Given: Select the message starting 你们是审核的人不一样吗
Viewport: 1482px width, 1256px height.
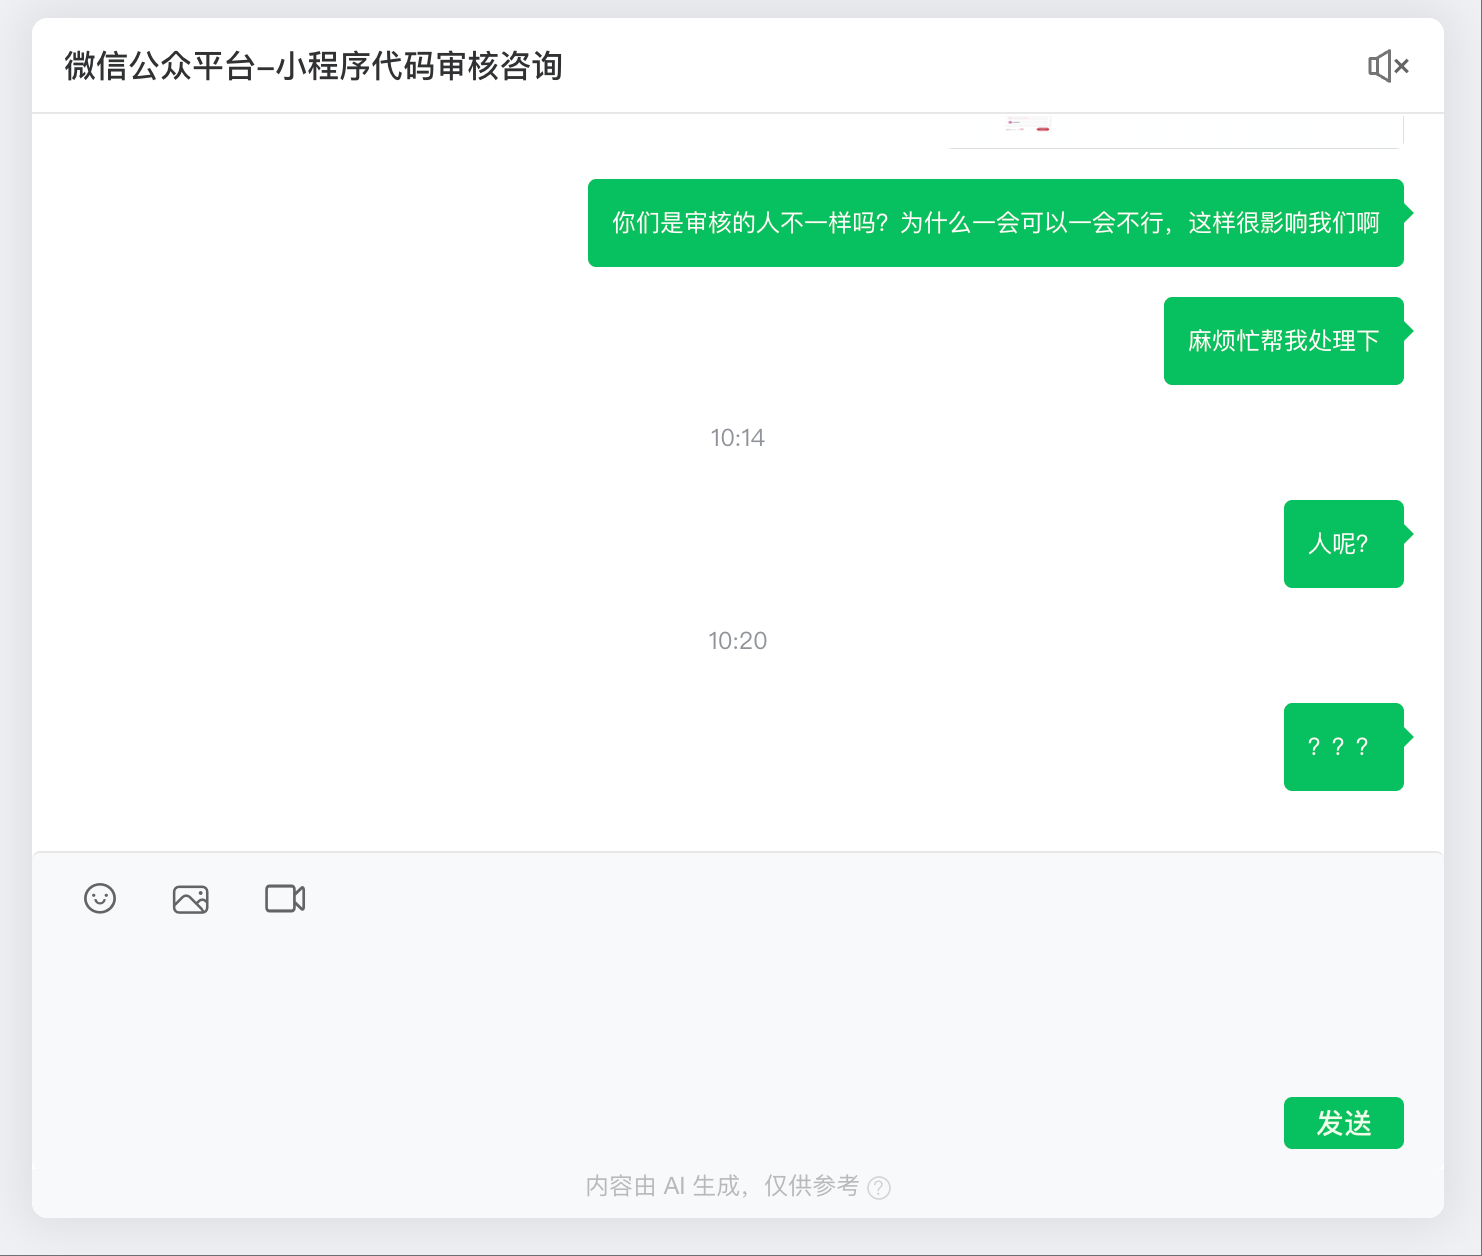Looking at the screenshot, I should pos(996,223).
